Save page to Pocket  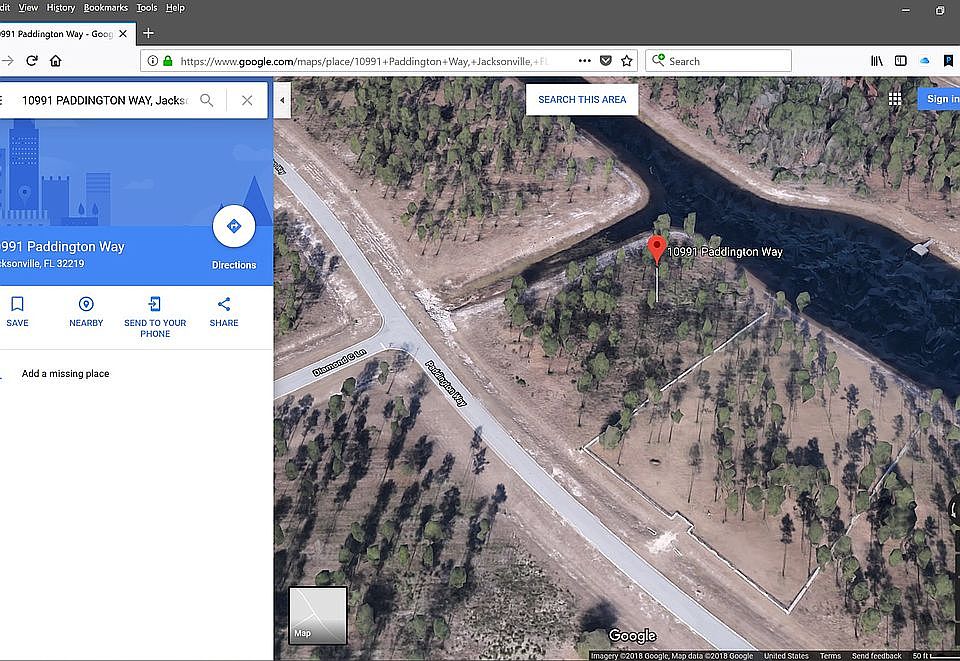click(x=606, y=61)
